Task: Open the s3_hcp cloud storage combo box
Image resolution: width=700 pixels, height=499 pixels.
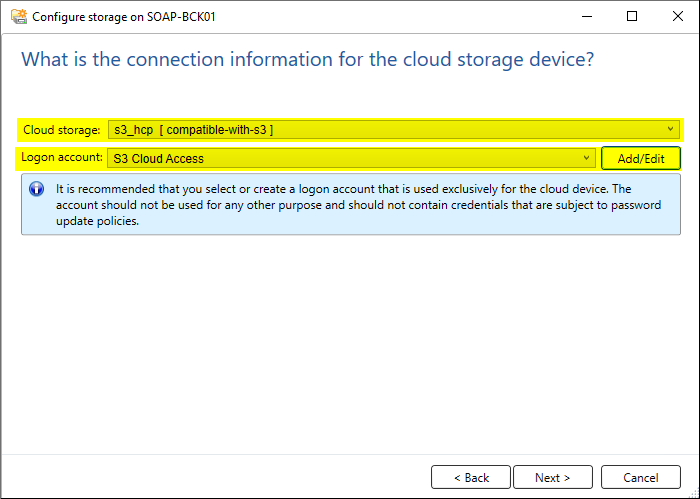Action: pyautogui.click(x=394, y=129)
